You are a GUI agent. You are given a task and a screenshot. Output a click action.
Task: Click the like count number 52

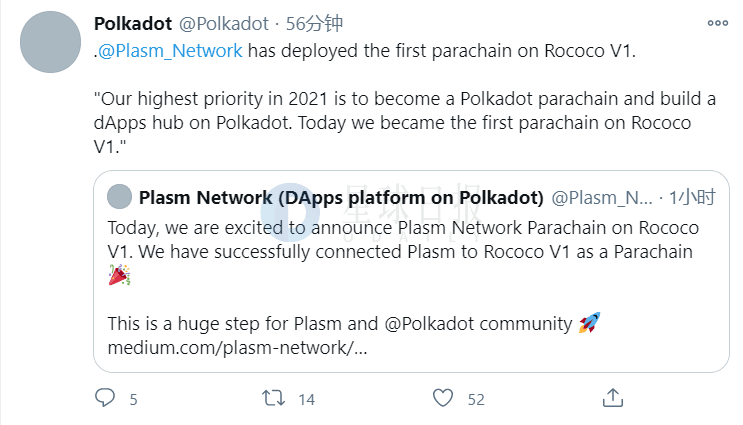(476, 399)
